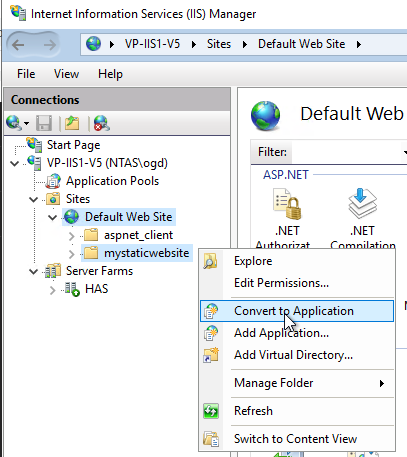This screenshot has height=457, width=407.
Task: Click the Start Page icon
Action: pos(34,144)
